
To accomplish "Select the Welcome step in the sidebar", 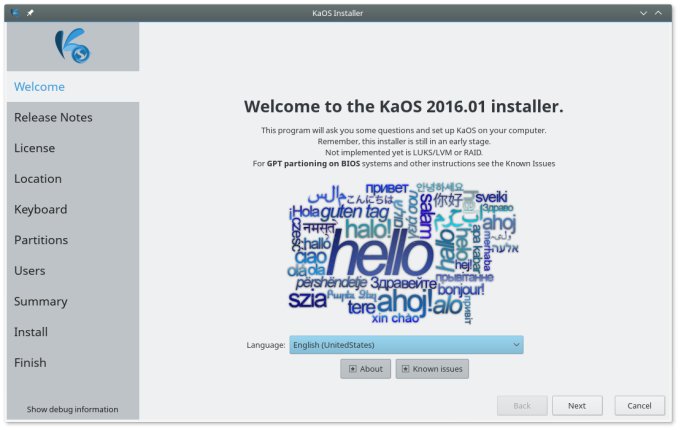I will pyautogui.click(x=73, y=87).
